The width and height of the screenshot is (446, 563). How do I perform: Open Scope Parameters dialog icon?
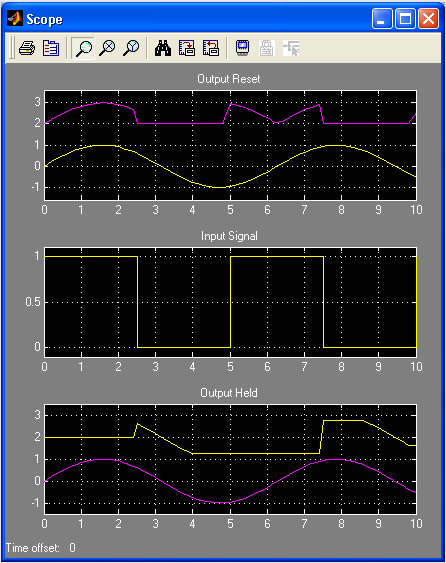(x=51, y=48)
